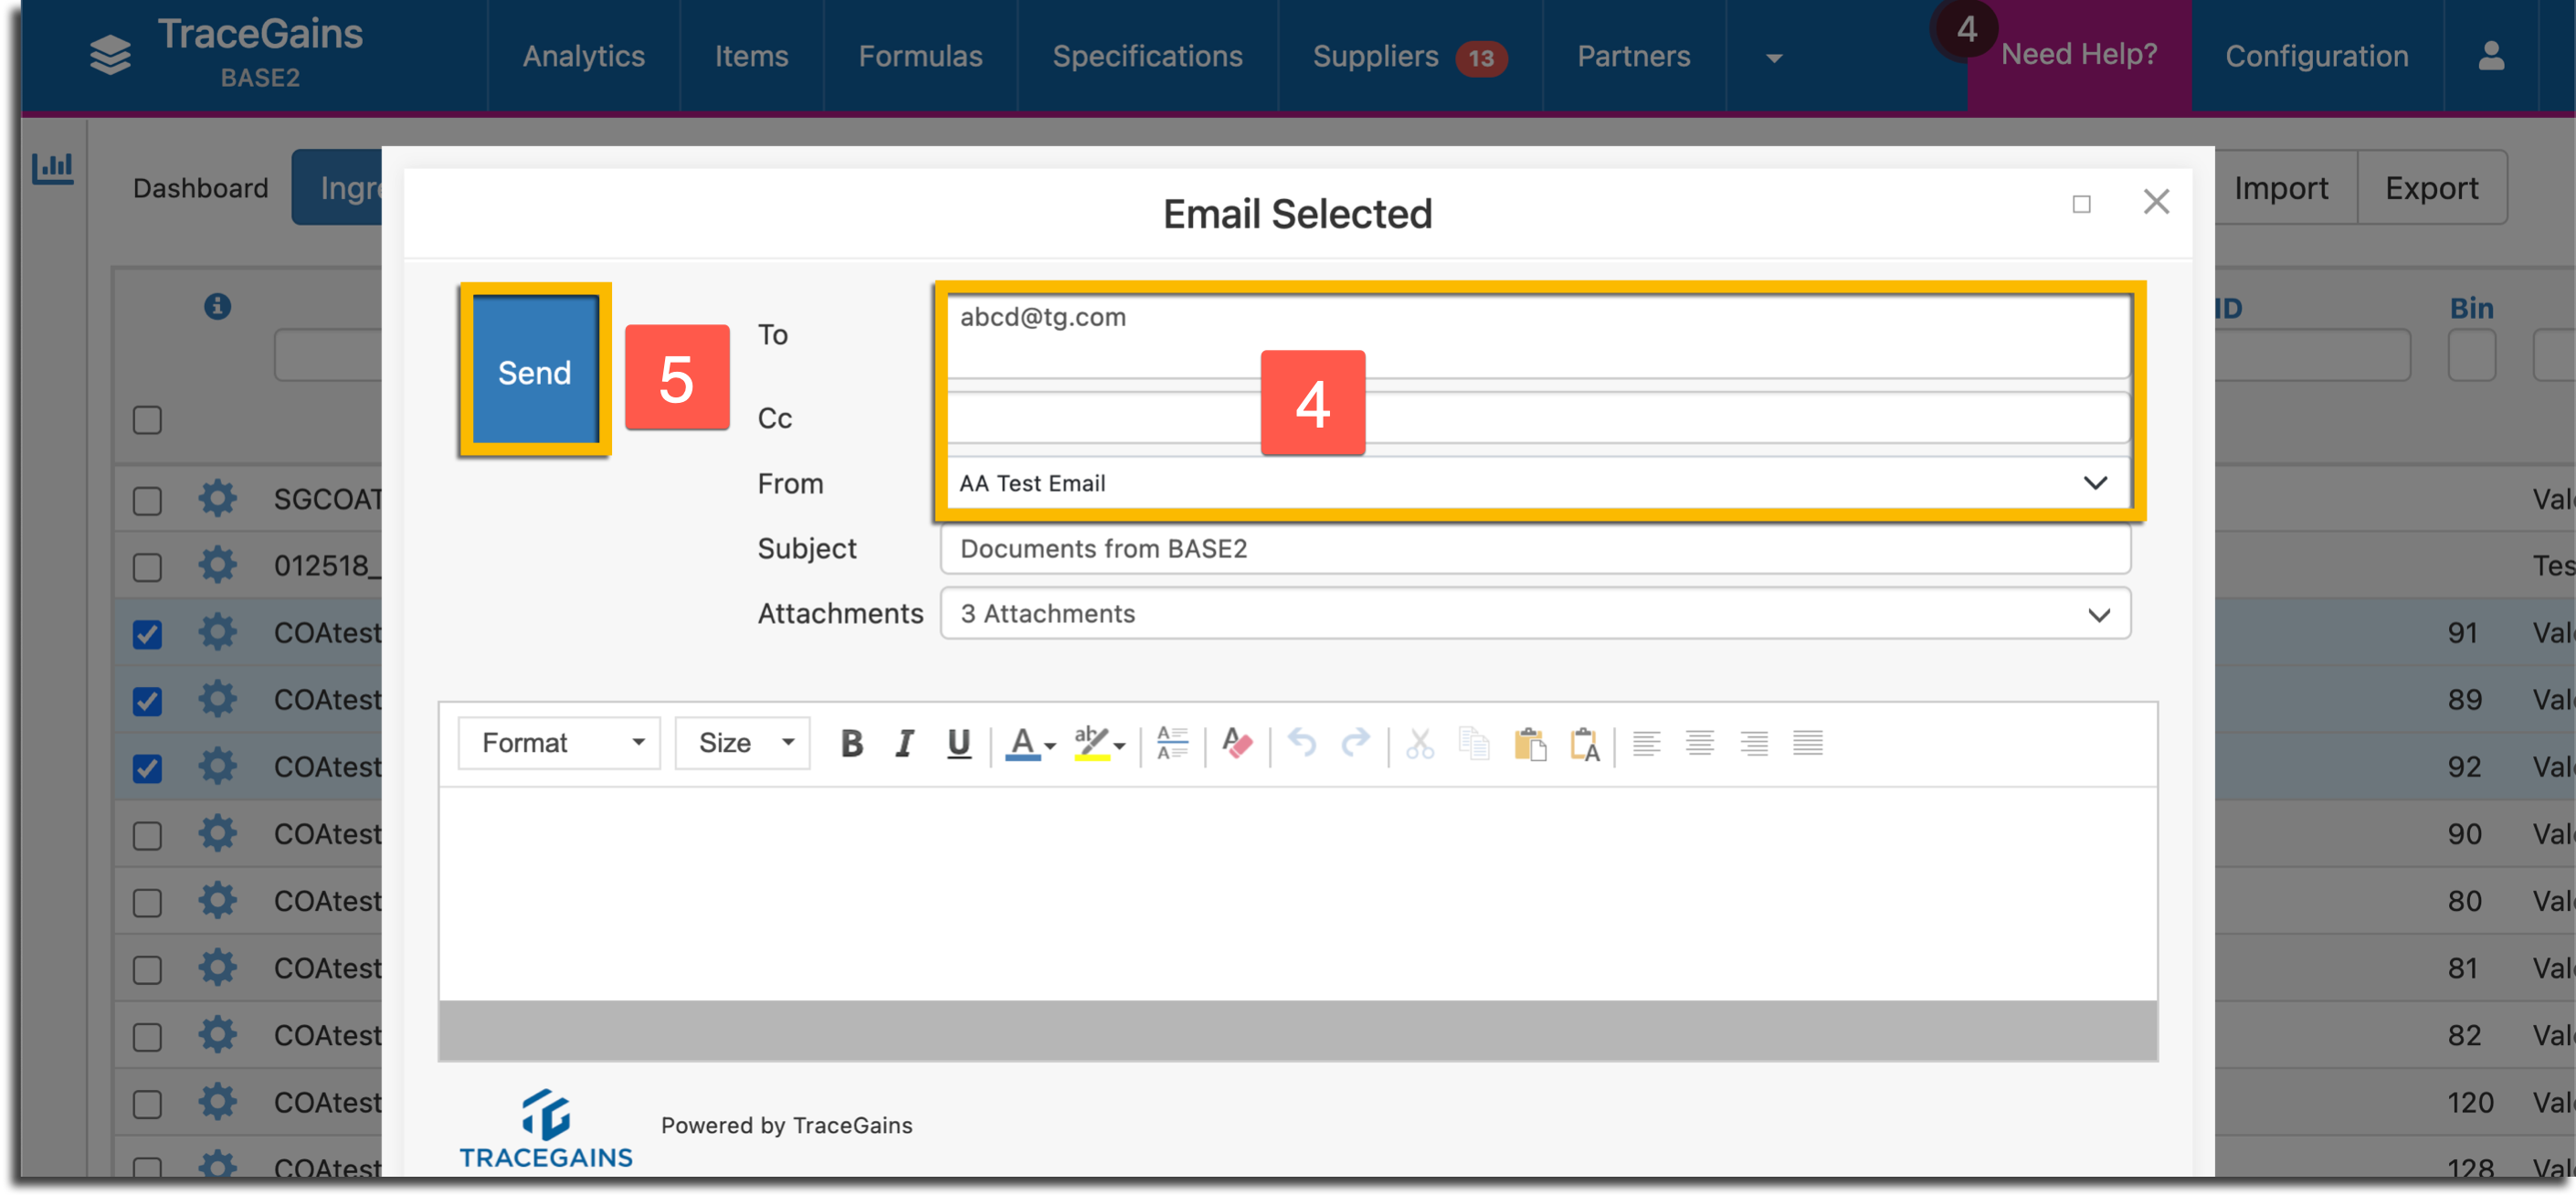
Task: Click the Italic formatting icon
Action: 904,743
